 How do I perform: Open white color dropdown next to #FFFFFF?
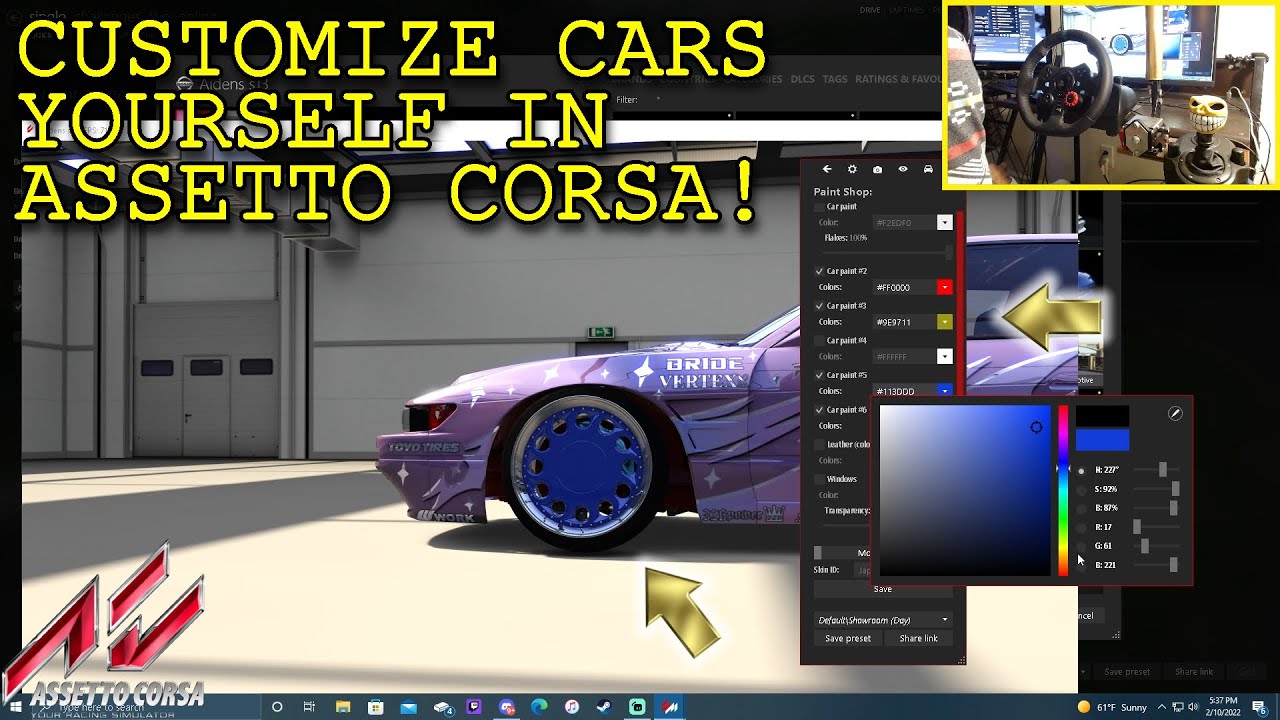pyautogui.click(x=944, y=356)
